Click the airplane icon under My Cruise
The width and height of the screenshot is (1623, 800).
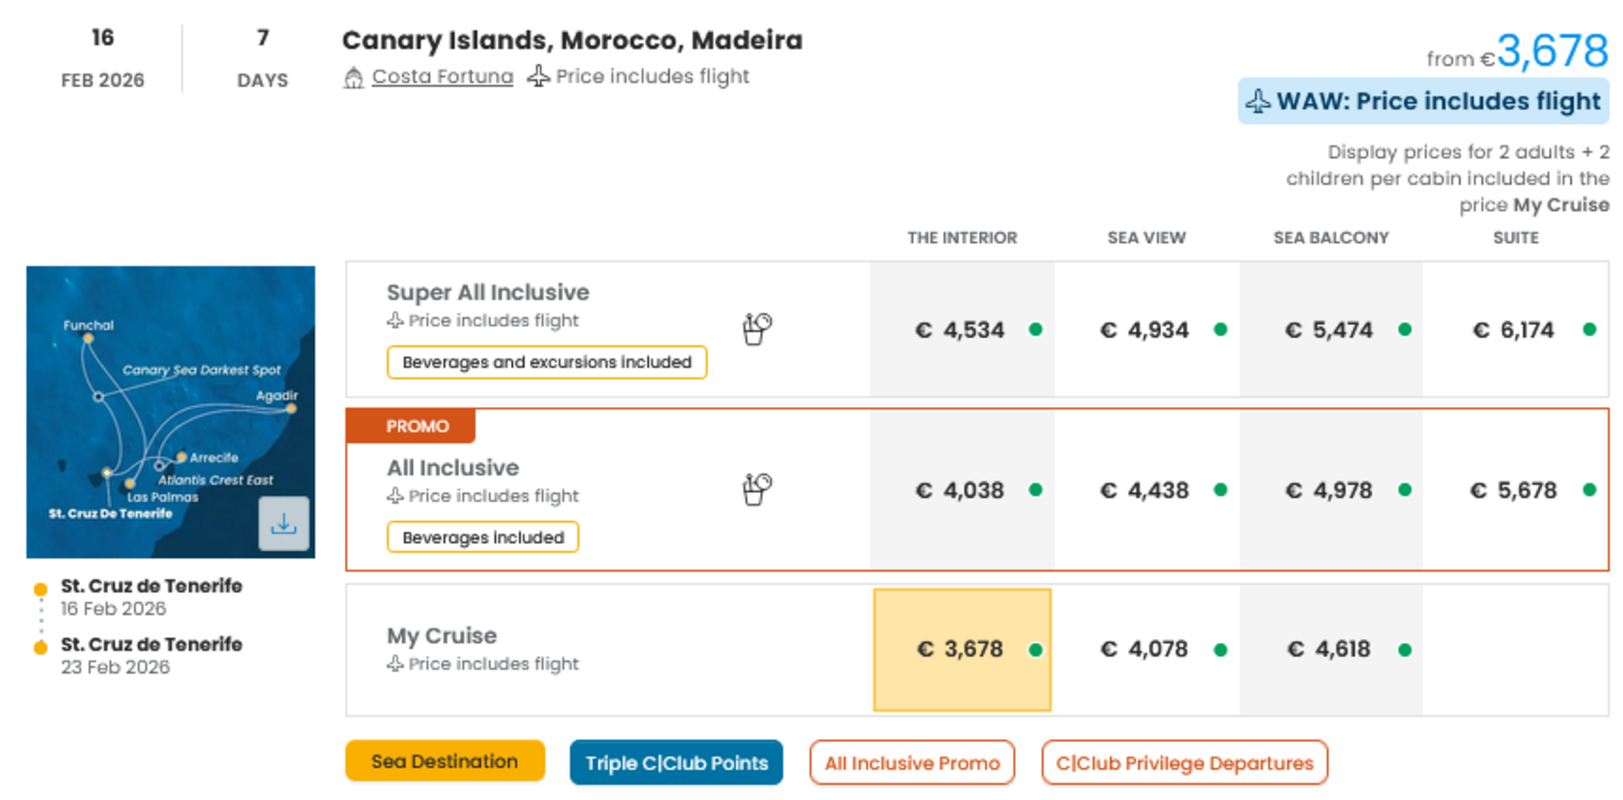pyautogui.click(x=396, y=664)
